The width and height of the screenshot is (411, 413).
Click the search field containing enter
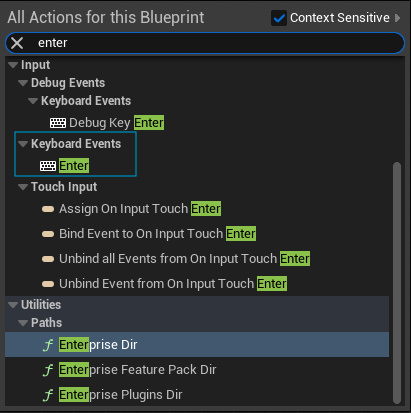[213, 43]
